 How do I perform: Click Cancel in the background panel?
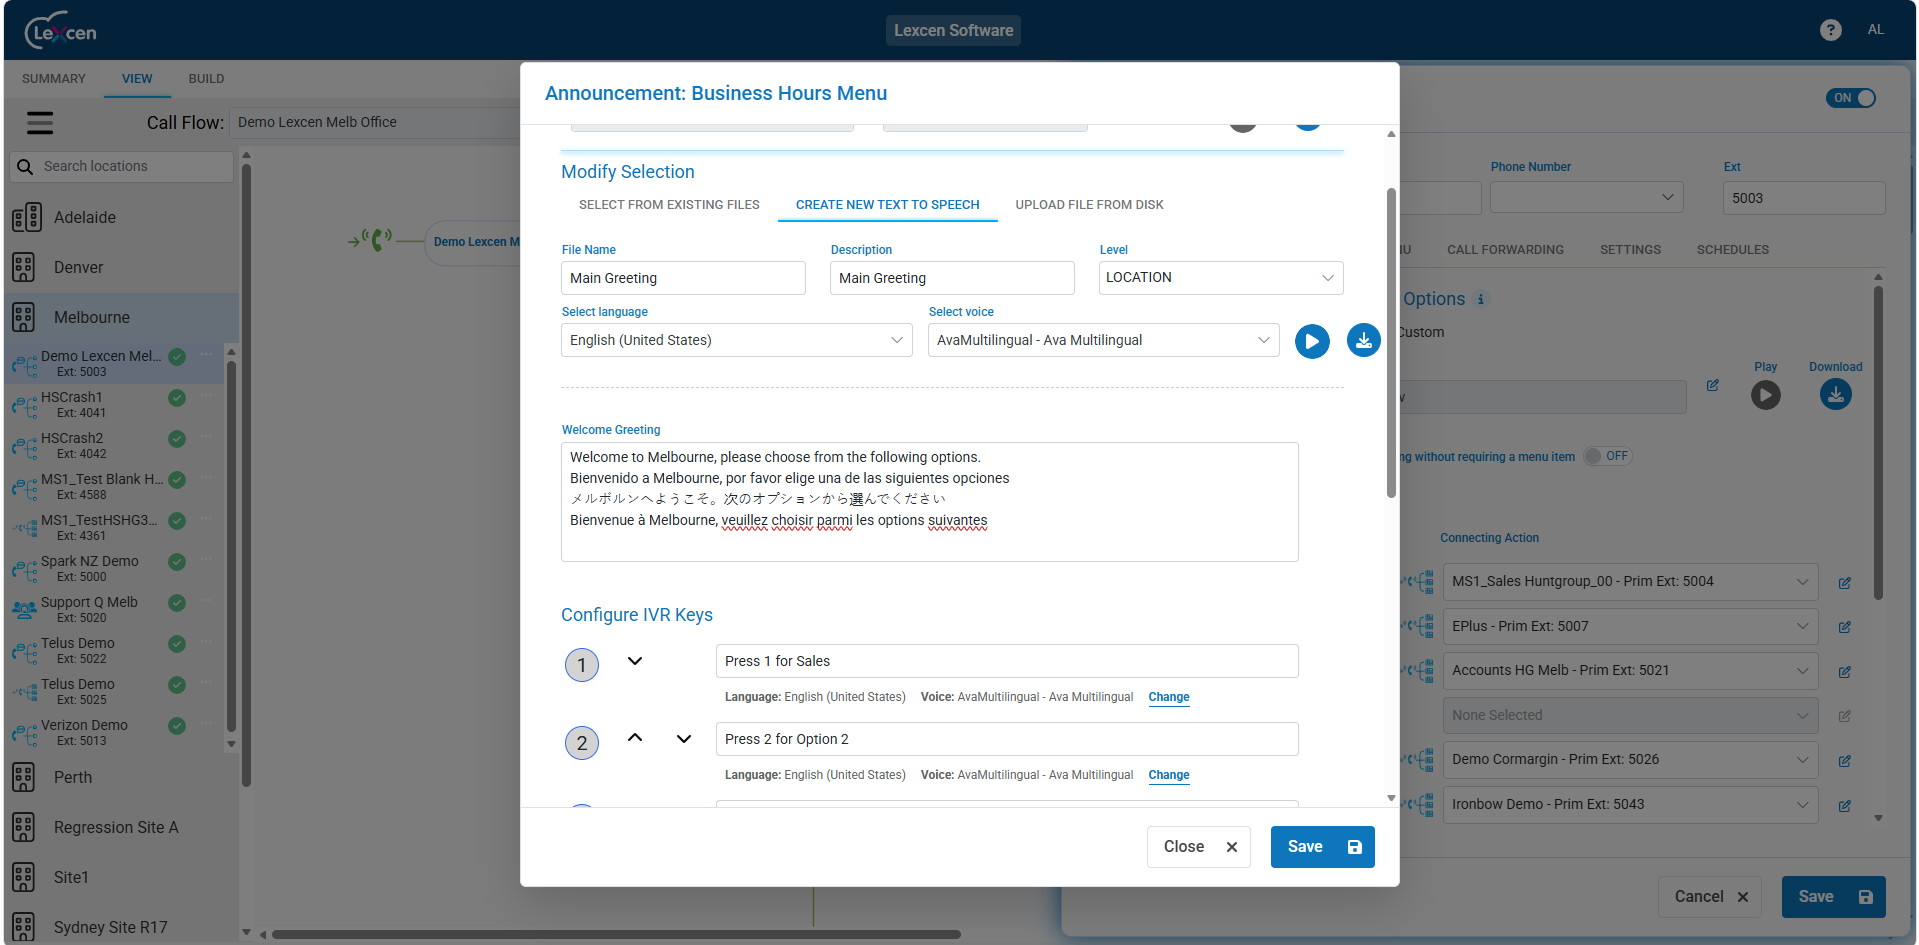1711,897
